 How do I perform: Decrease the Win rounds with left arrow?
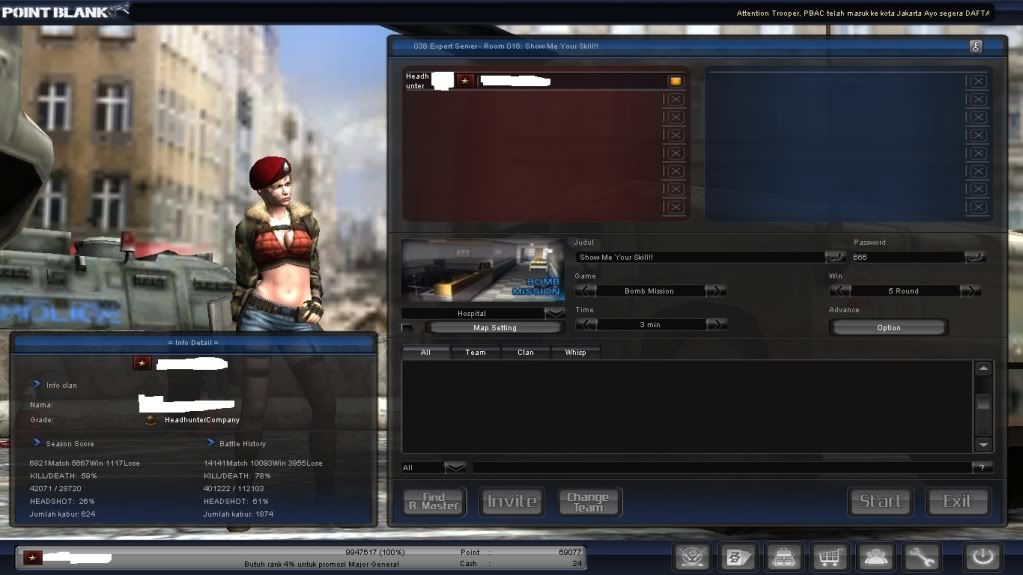(x=840, y=290)
